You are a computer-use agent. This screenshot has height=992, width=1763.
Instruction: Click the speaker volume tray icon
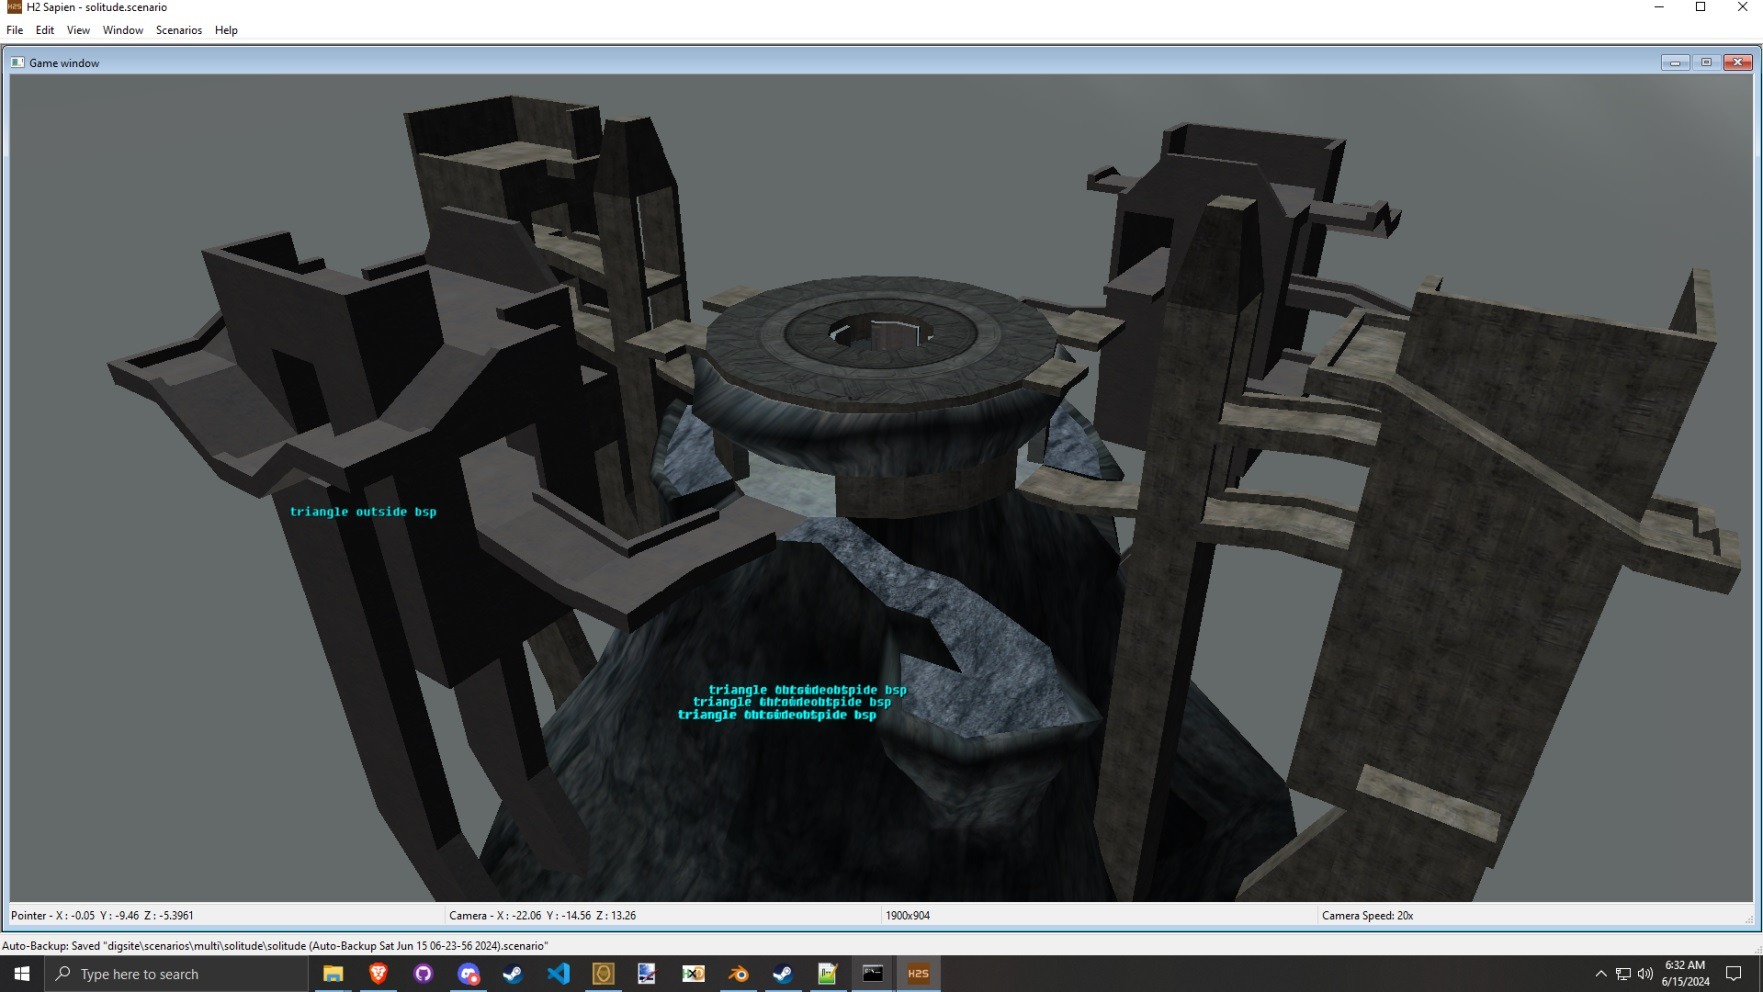[x=1645, y=974]
